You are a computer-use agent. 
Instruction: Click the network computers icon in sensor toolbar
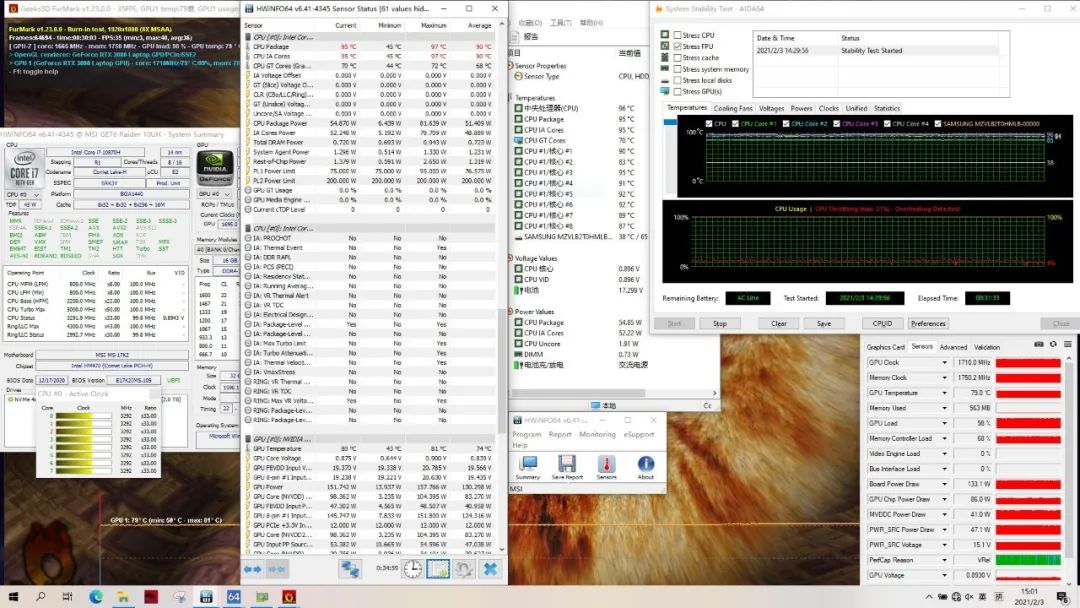pyautogui.click(x=351, y=568)
